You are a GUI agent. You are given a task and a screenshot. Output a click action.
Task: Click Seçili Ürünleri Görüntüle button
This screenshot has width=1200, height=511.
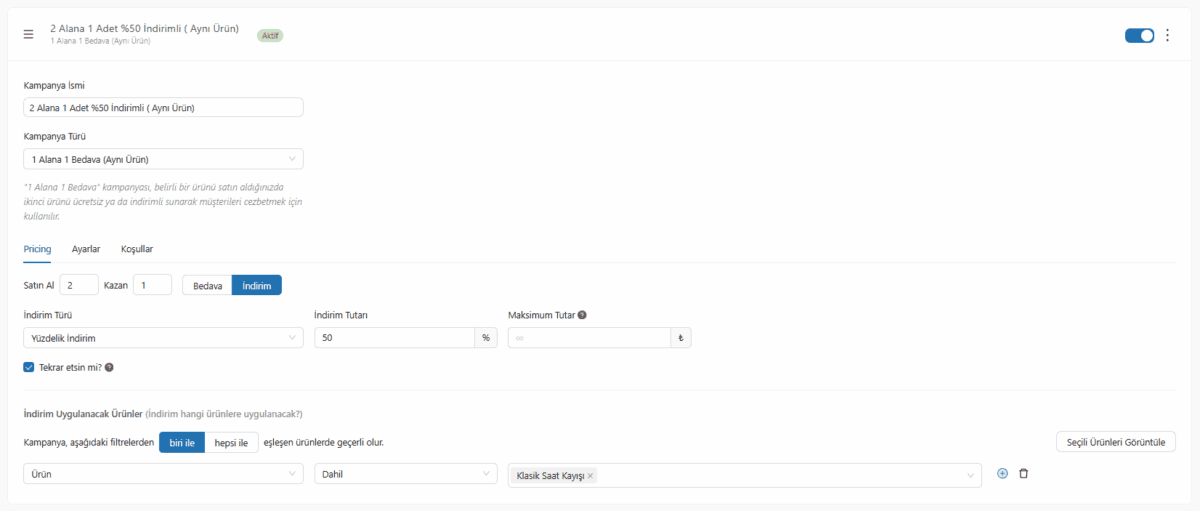click(x=1115, y=442)
